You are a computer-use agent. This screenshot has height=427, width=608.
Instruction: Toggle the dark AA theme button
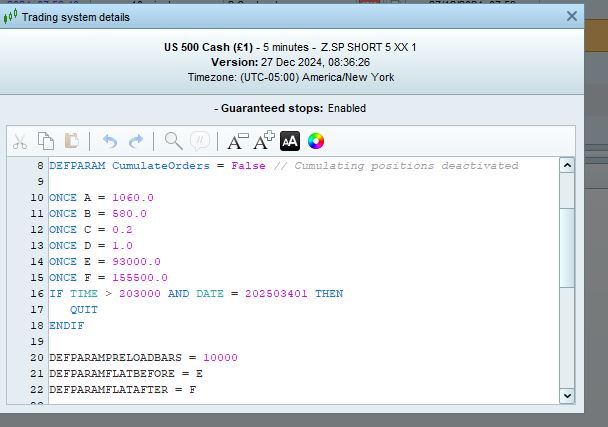point(290,141)
